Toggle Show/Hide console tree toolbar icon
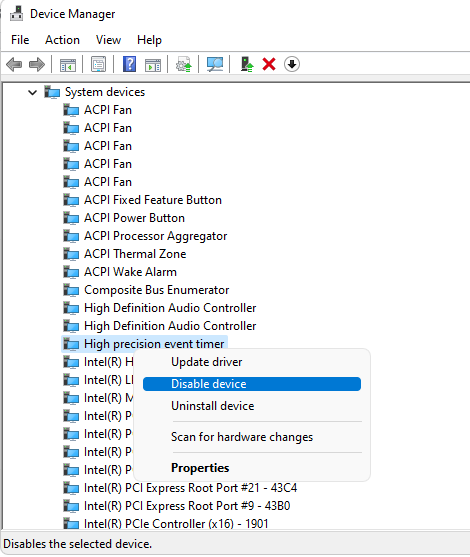Viewport: 470px width, 557px height. (x=67, y=65)
